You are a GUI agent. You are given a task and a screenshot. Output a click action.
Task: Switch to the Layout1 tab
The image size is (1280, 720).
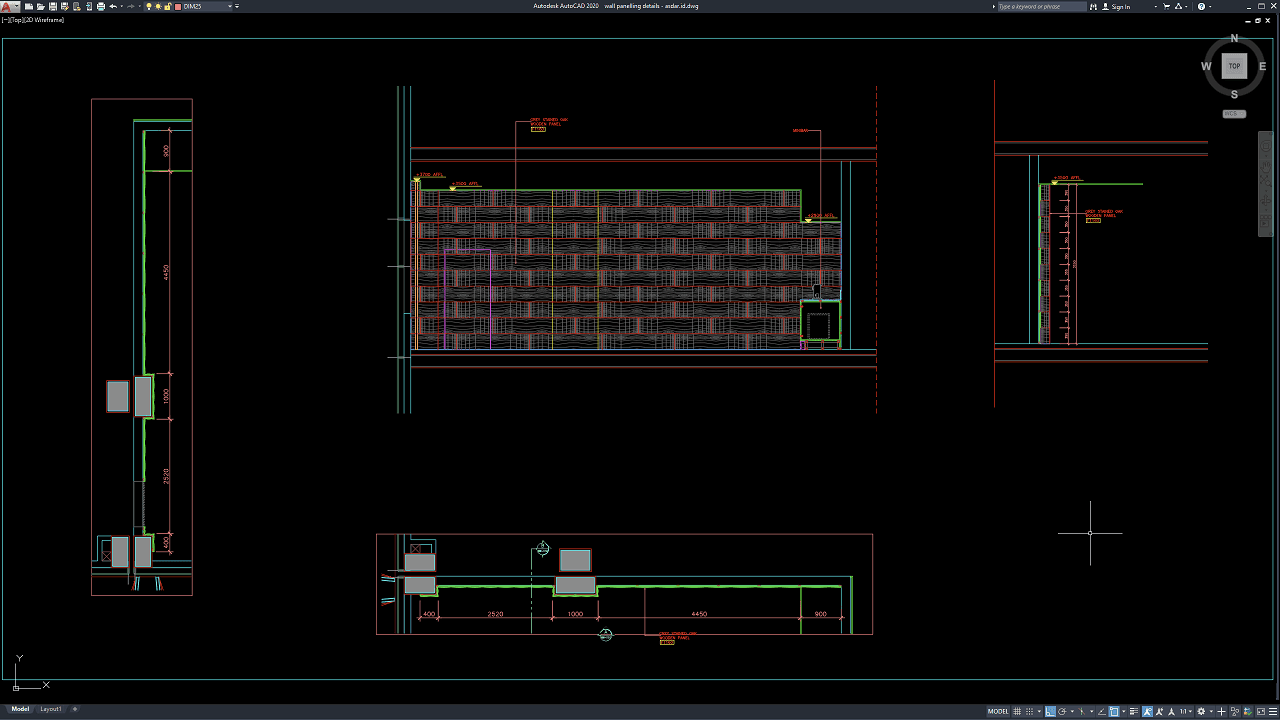(50, 709)
